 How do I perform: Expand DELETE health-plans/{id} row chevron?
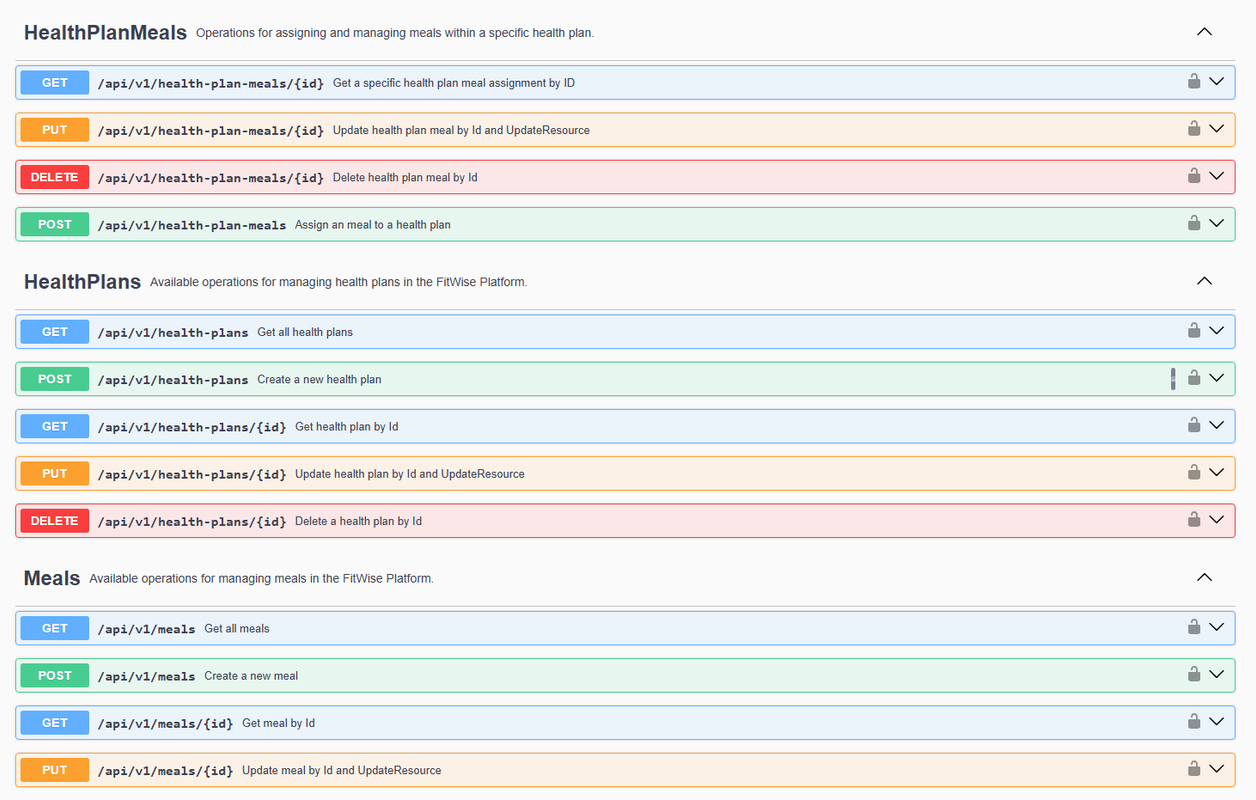[x=1217, y=520]
